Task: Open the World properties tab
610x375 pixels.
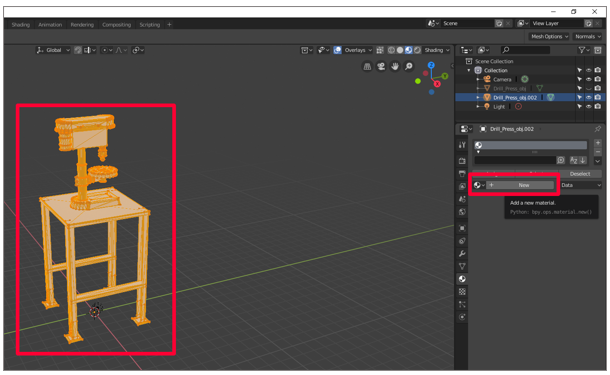Action: pyautogui.click(x=462, y=212)
